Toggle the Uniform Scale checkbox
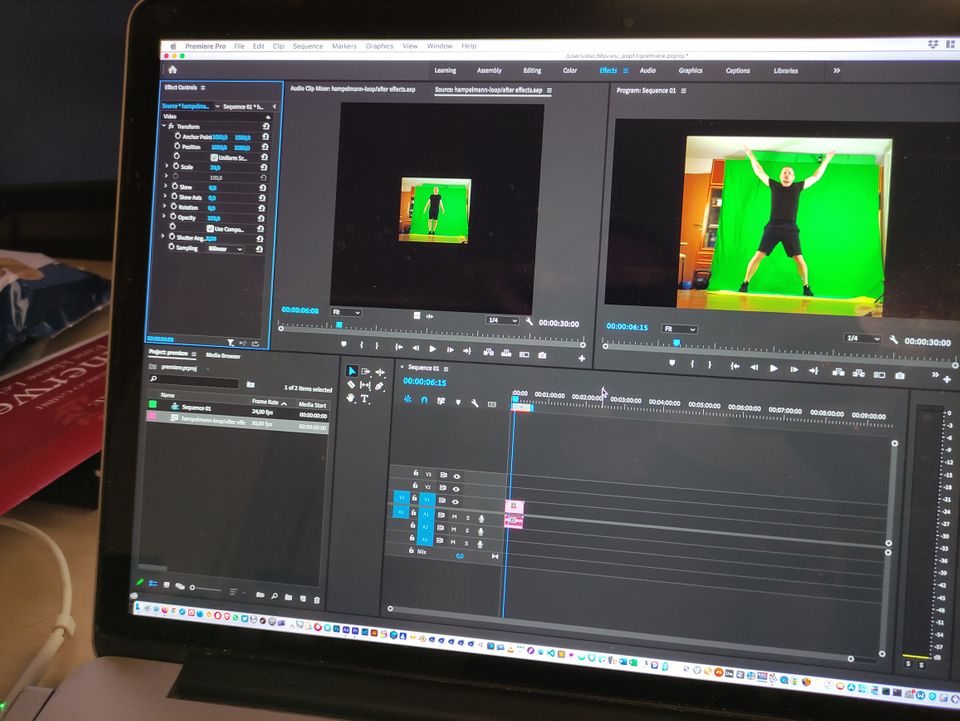Viewport: 960px width, 721px height. point(213,157)
